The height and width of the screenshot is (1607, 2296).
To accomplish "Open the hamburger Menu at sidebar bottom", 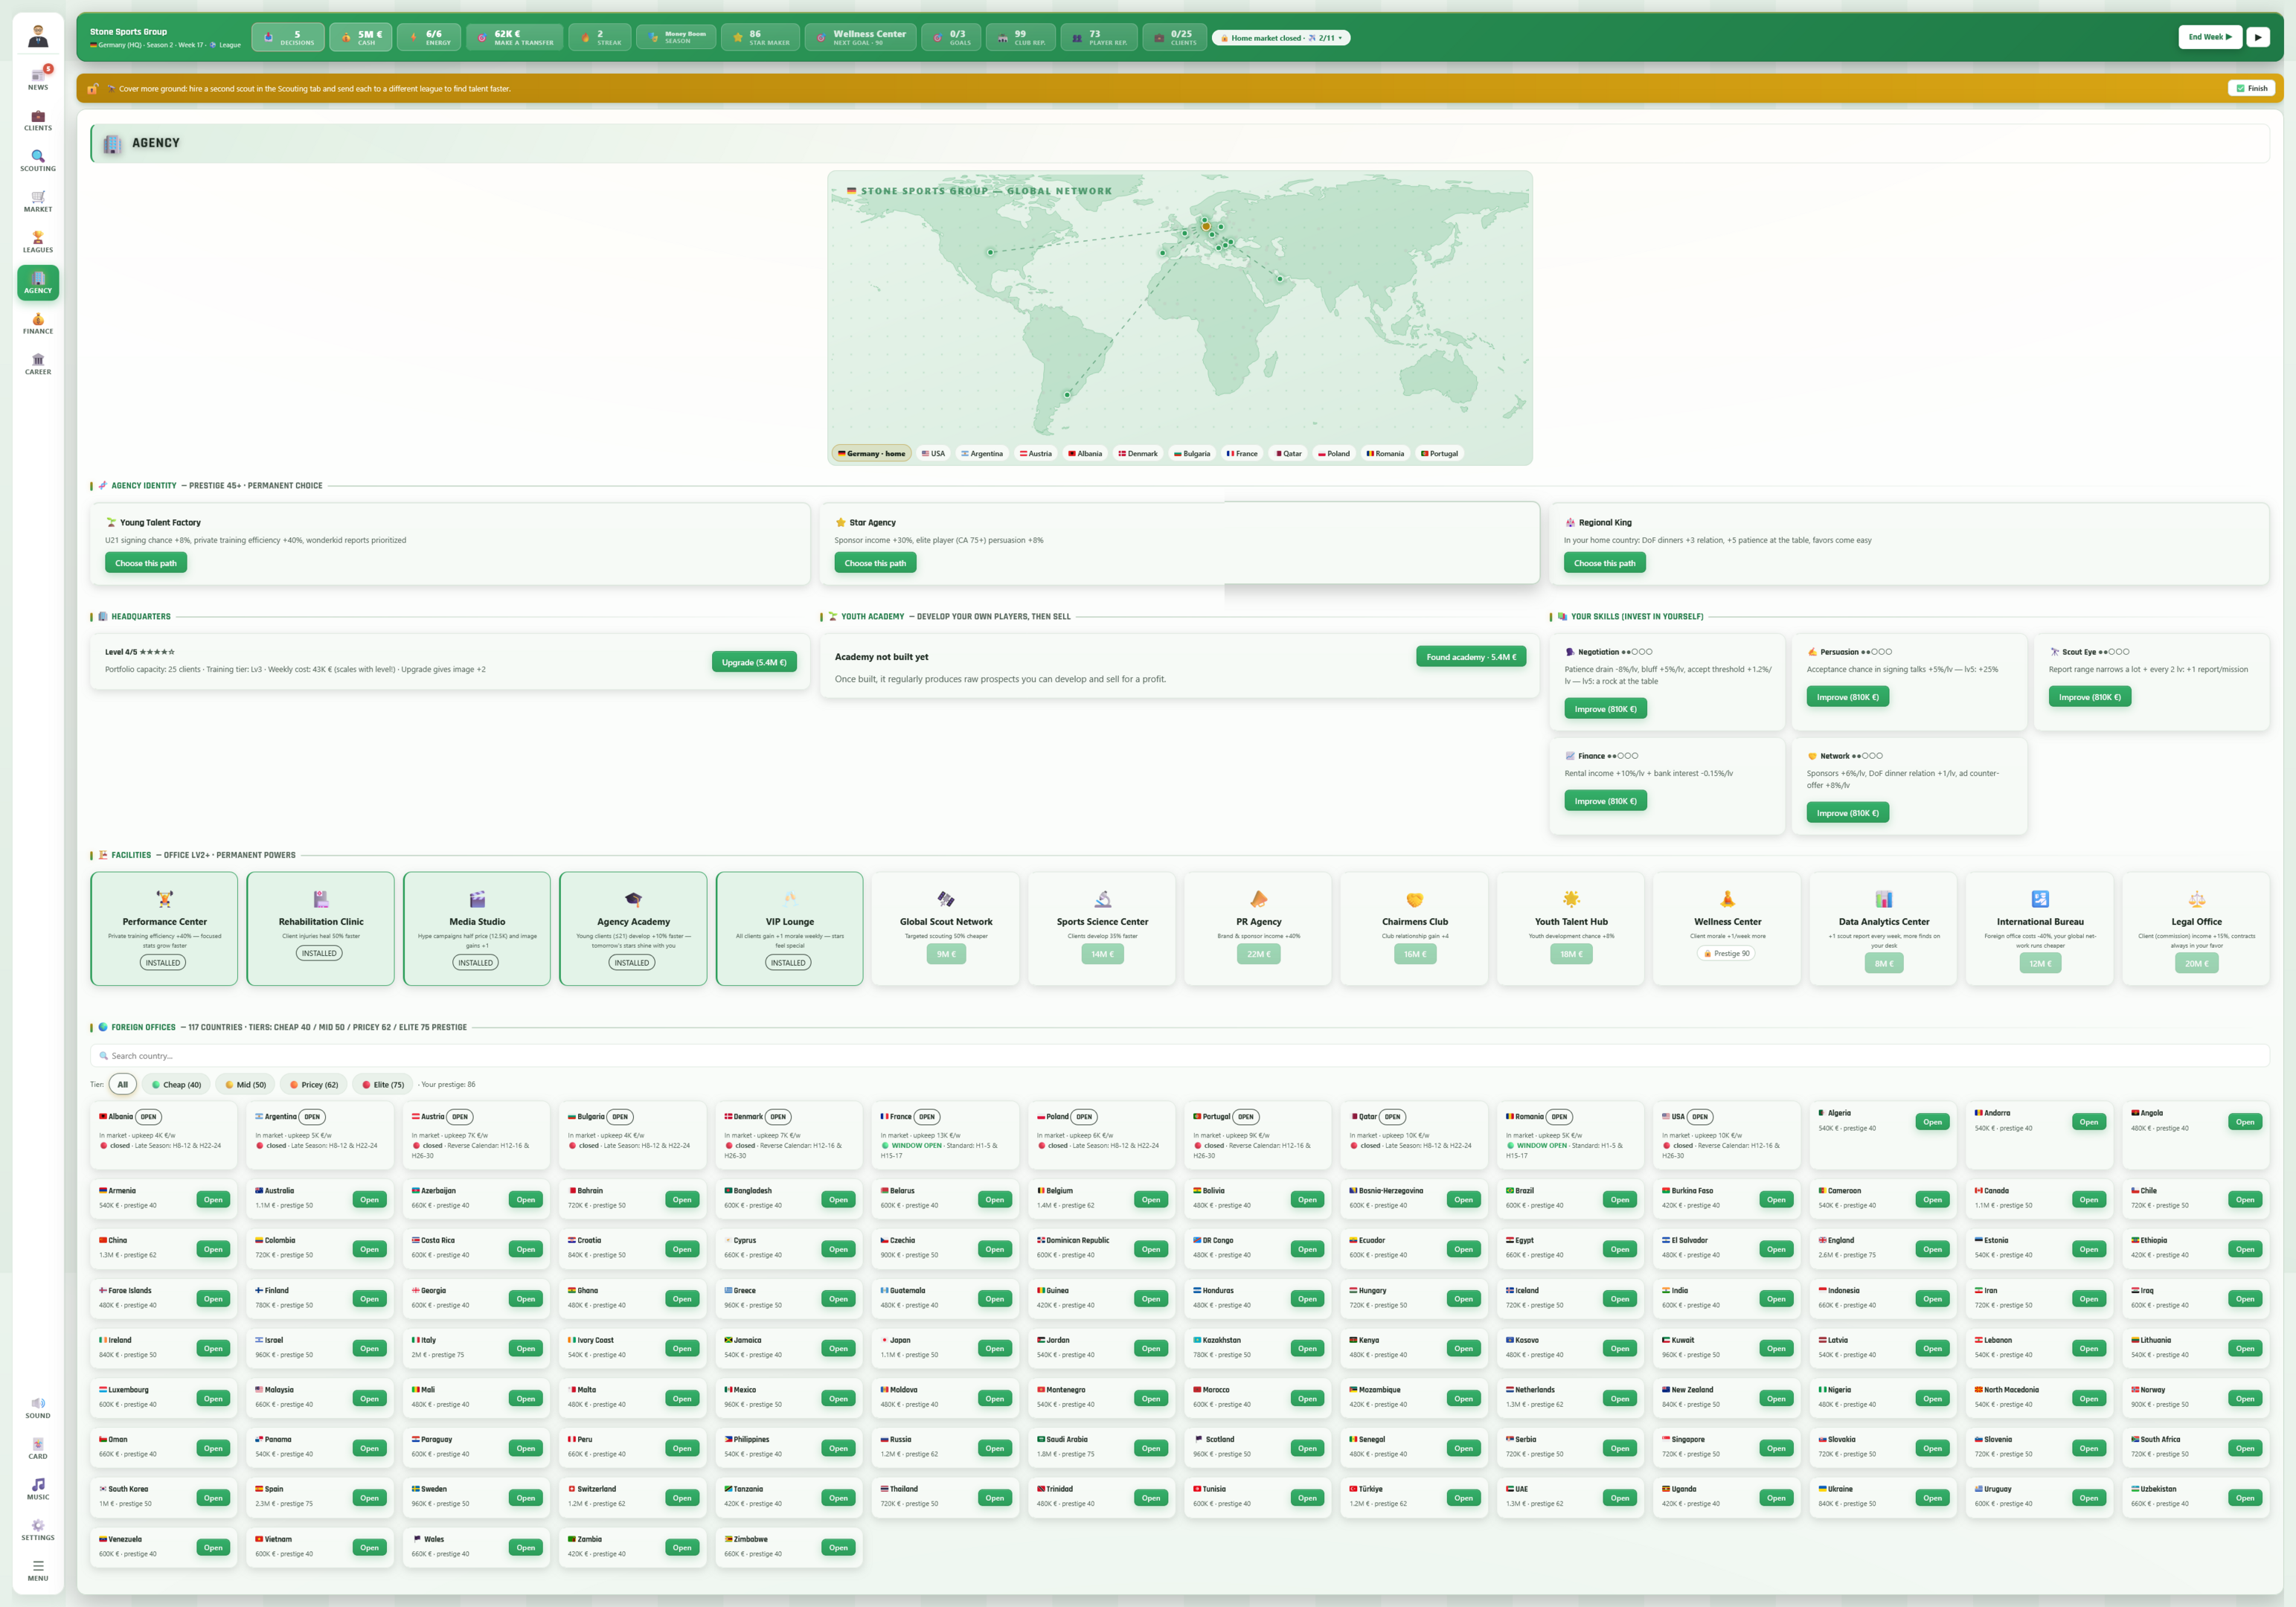I will point(38,1571).
